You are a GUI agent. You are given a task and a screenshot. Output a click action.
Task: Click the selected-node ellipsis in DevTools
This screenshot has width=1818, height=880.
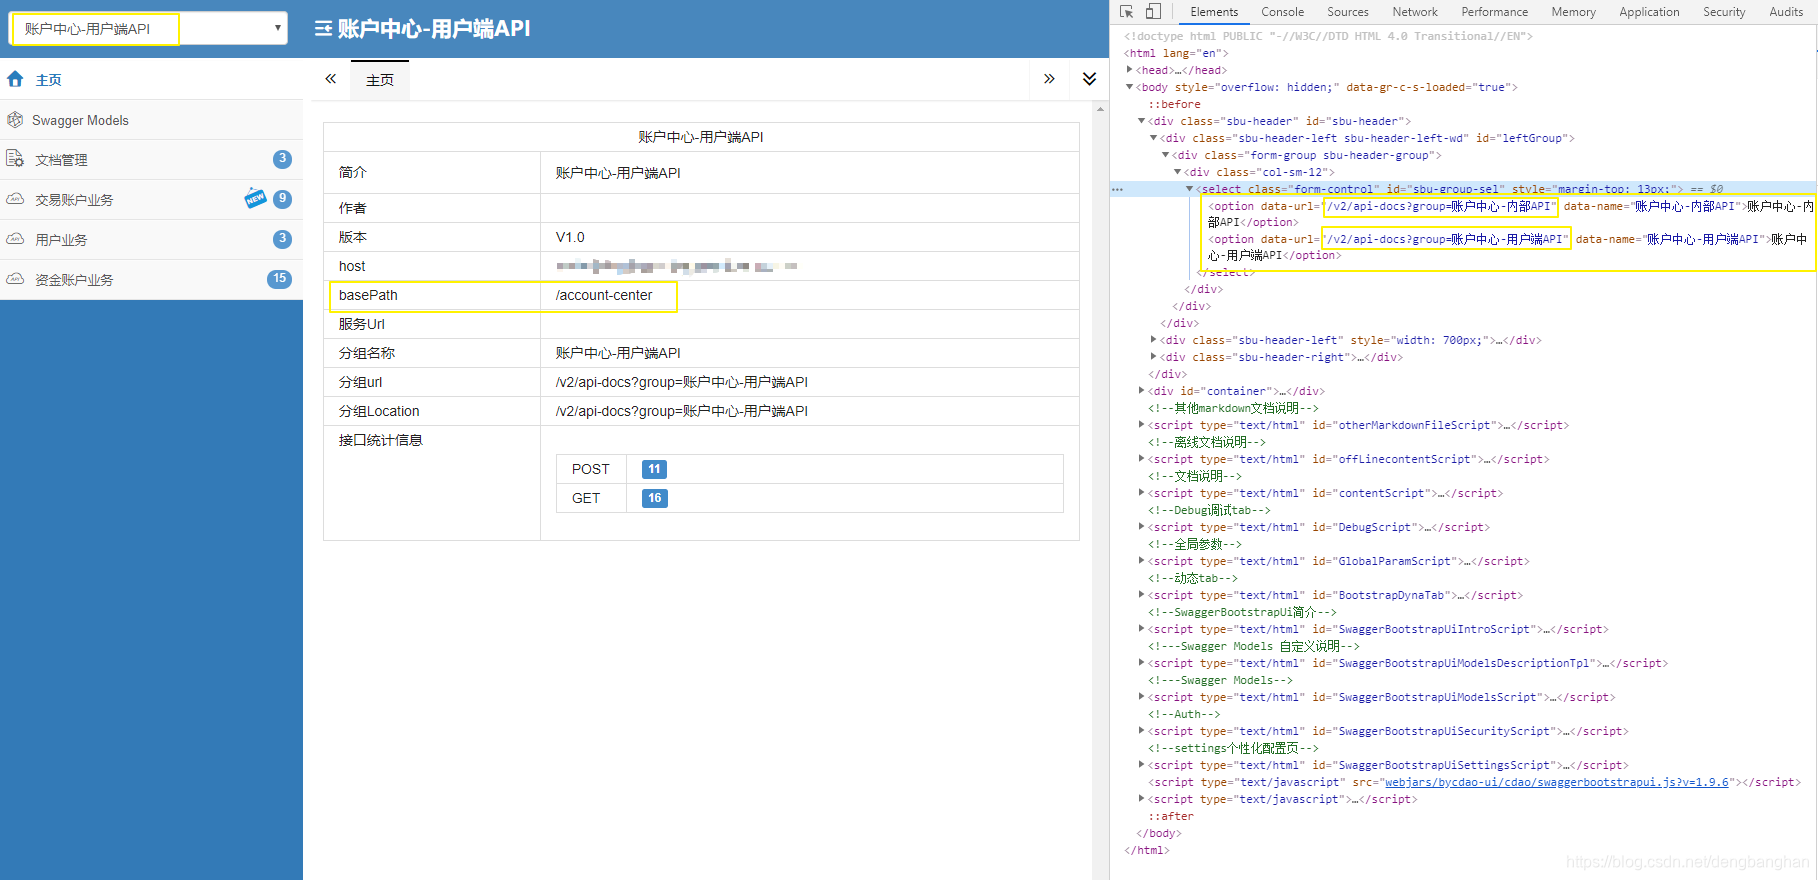pyautogui.click(x=1117, y=189)
